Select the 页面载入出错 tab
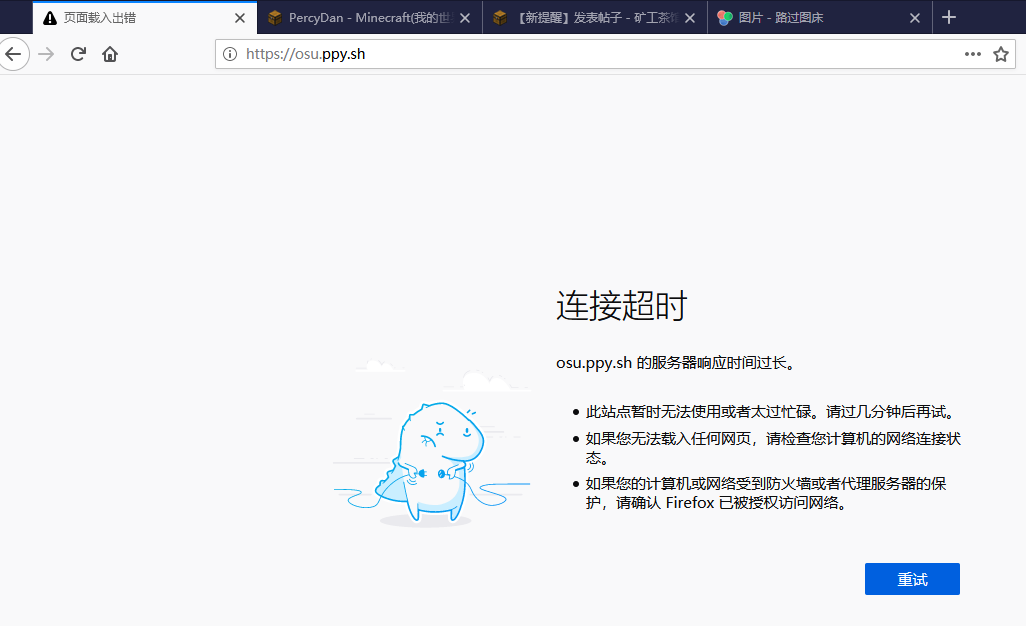1026x626 pixels. 130,18
